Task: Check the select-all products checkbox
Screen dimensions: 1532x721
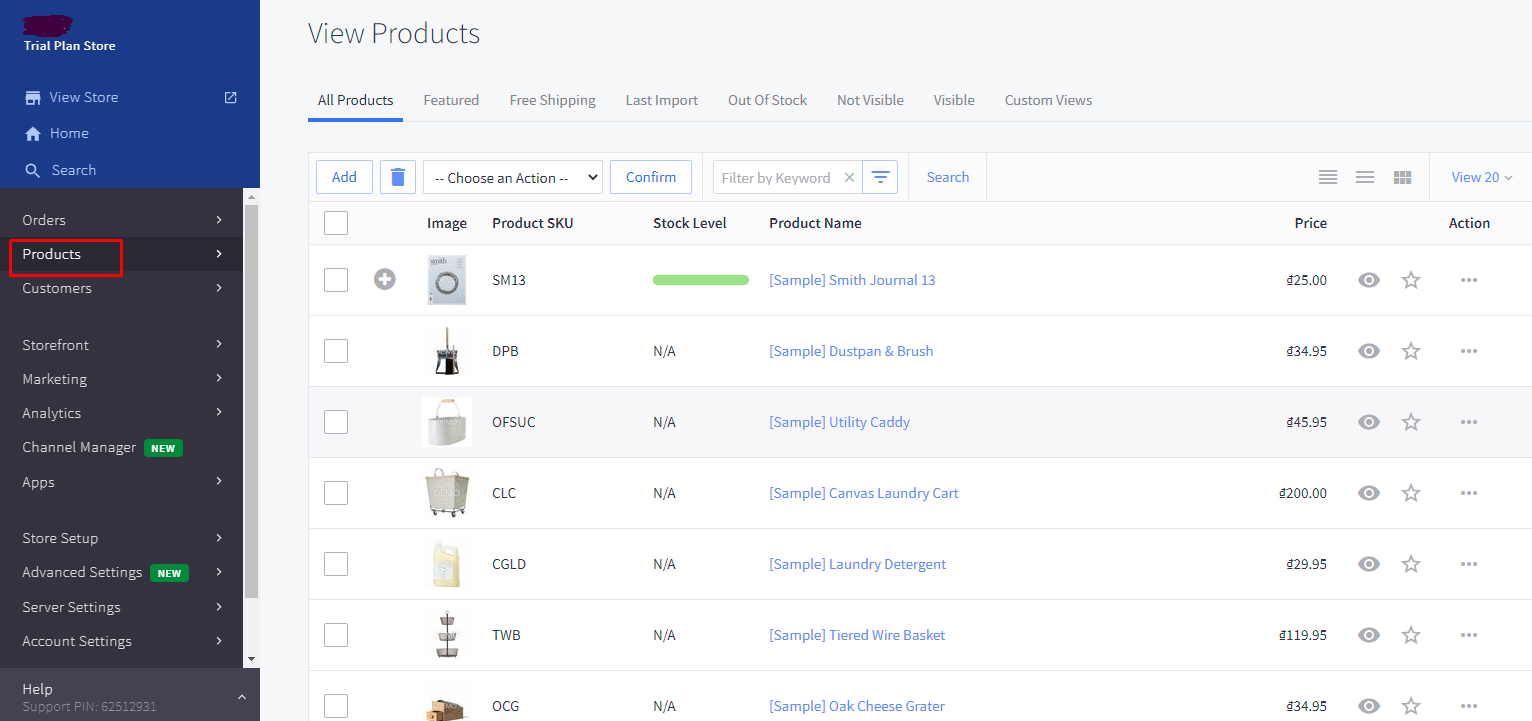Action: (x=336, y=223)
